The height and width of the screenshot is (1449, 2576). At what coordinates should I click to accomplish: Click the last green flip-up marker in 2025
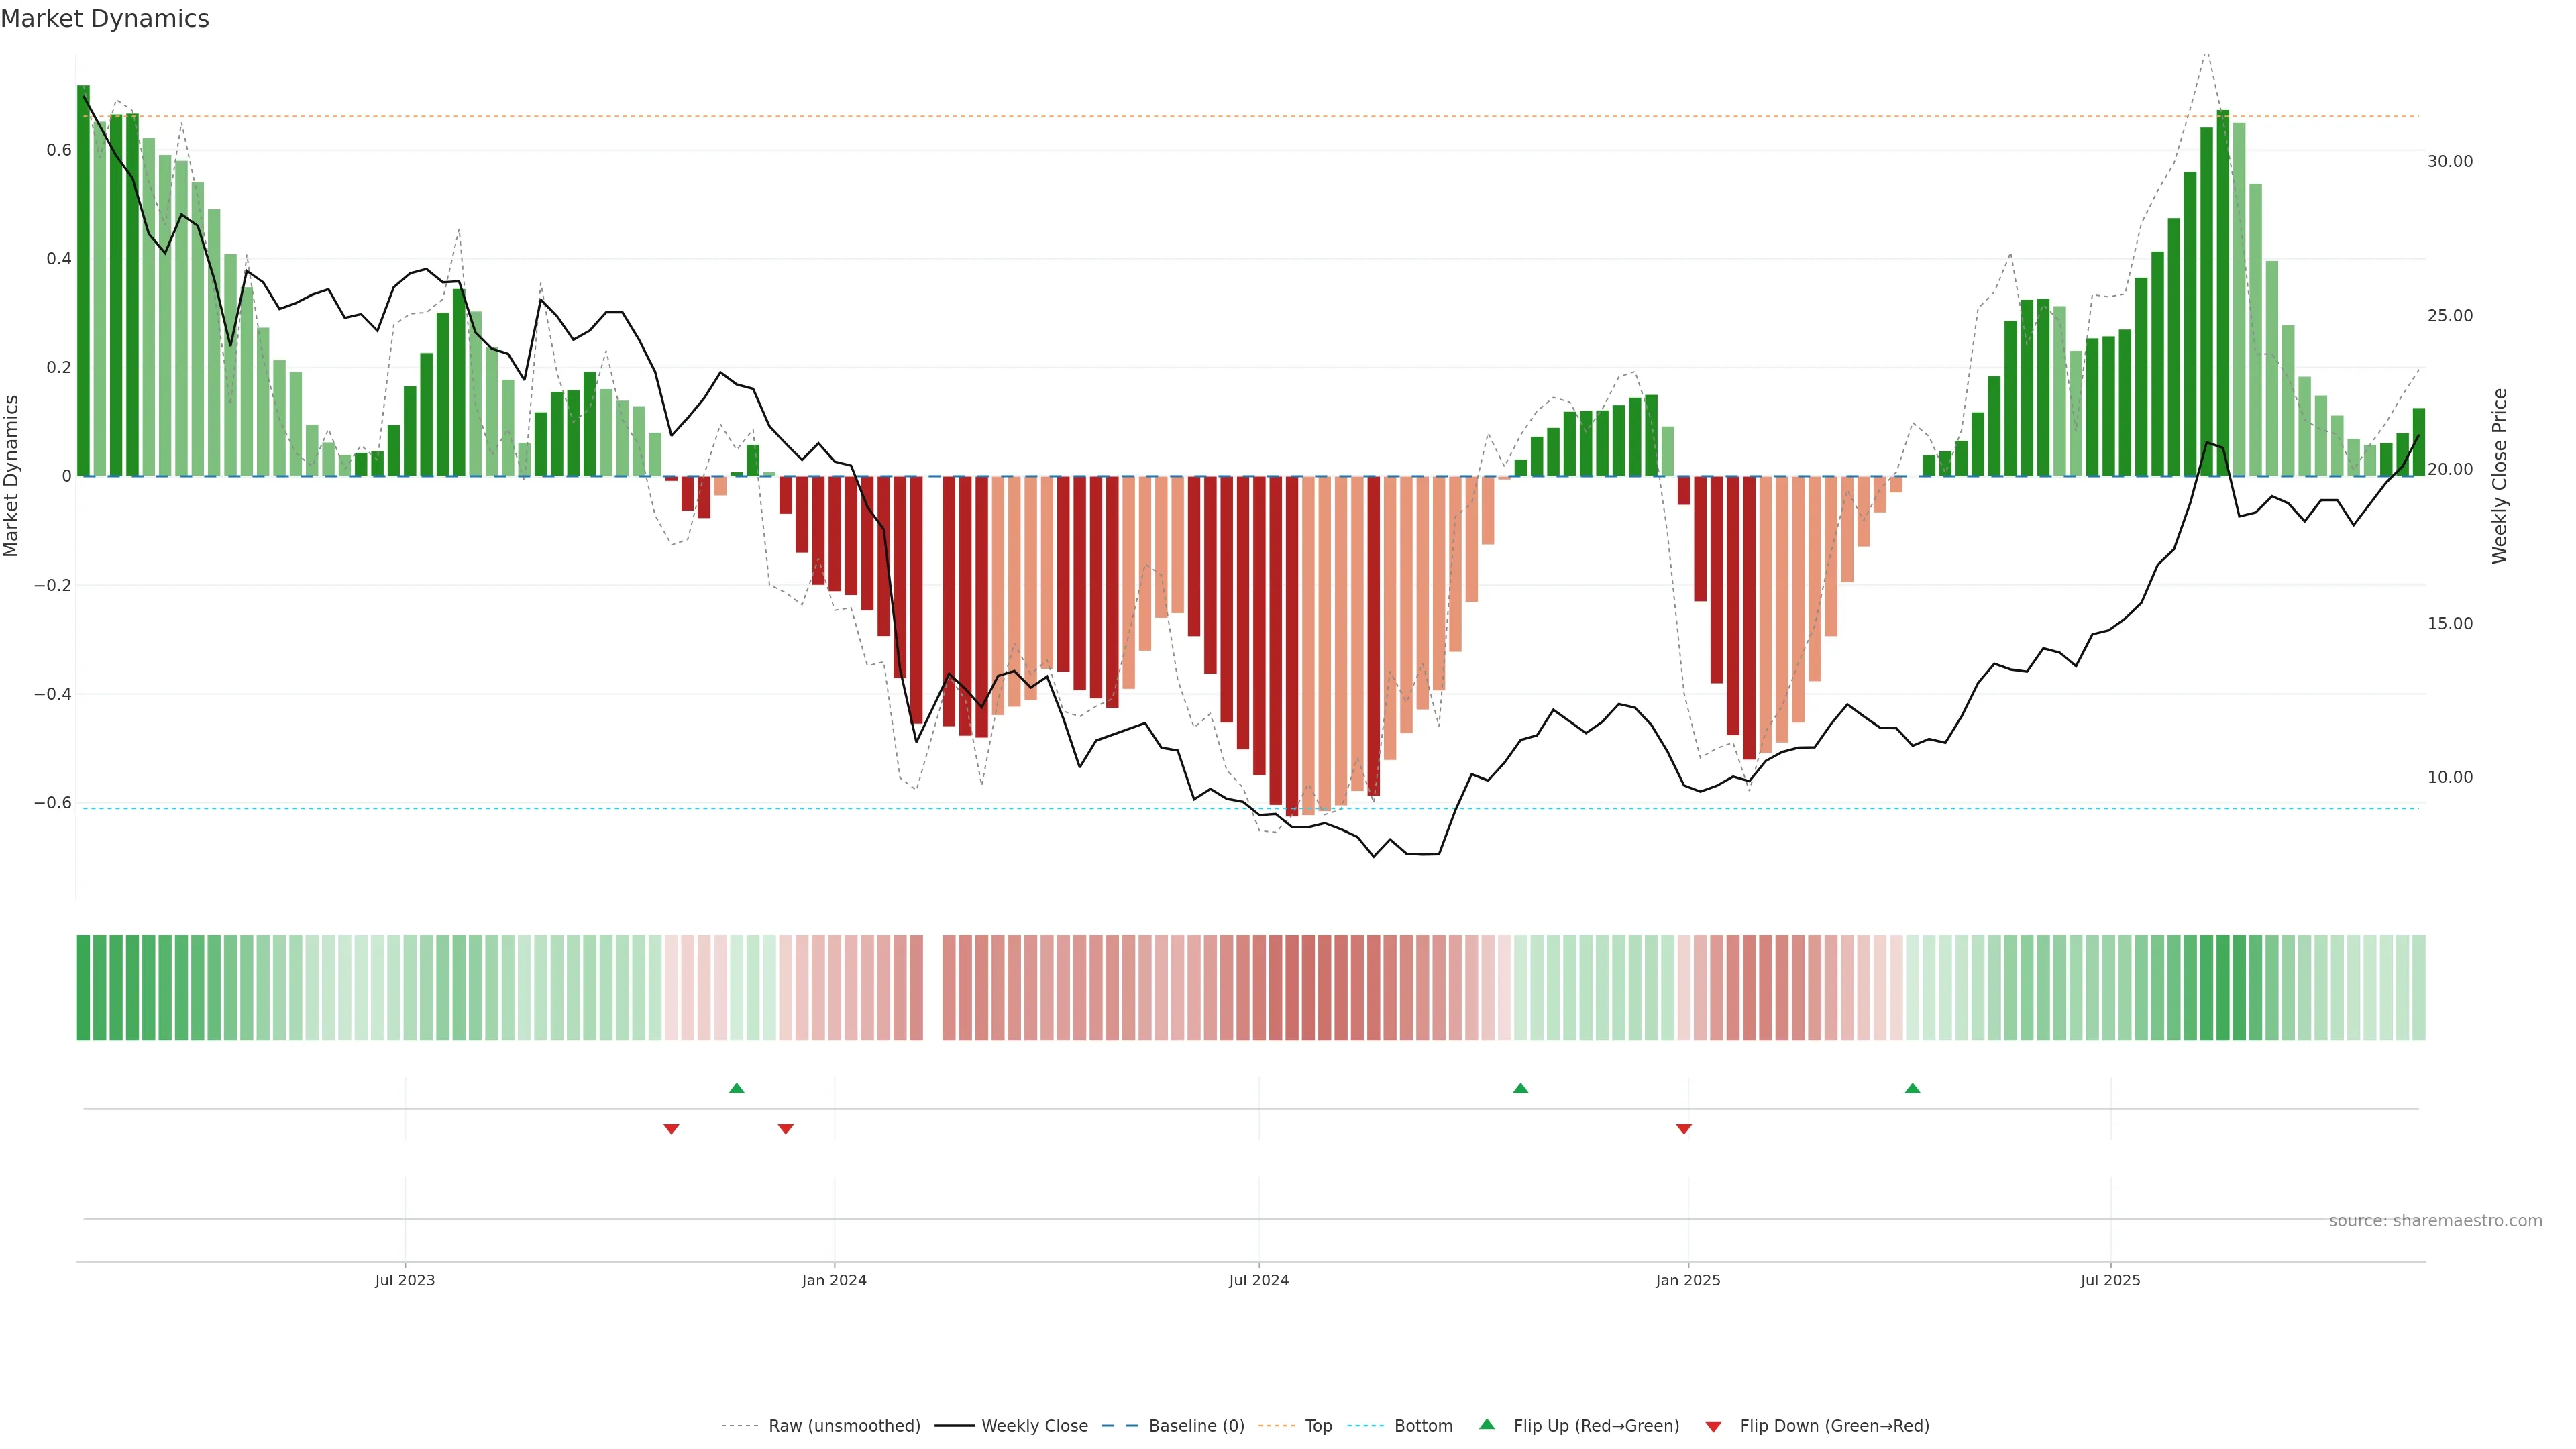coord(1912,1088)
